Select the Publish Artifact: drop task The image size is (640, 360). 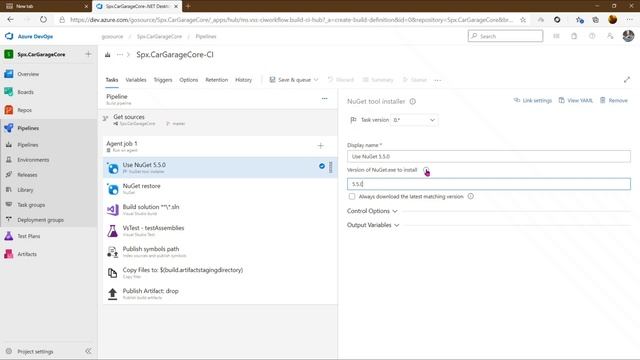[x=220, y=293]
